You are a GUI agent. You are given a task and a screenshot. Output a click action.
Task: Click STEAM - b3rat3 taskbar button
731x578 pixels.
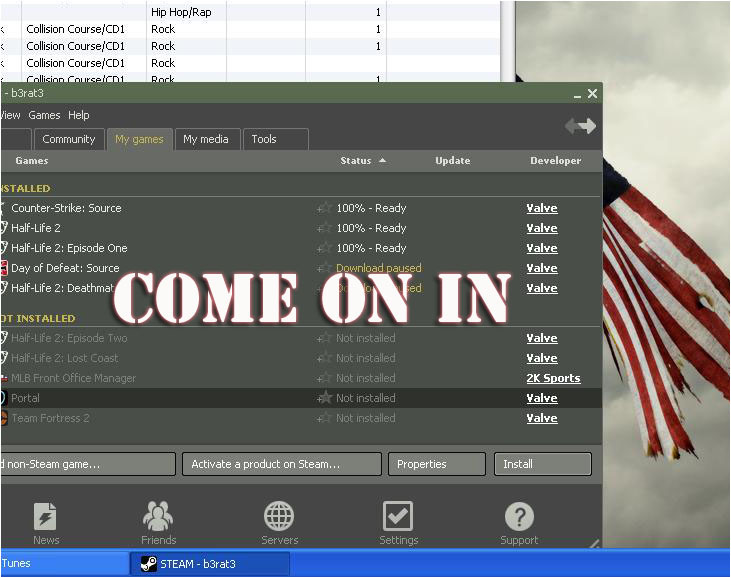click(209, 564)
